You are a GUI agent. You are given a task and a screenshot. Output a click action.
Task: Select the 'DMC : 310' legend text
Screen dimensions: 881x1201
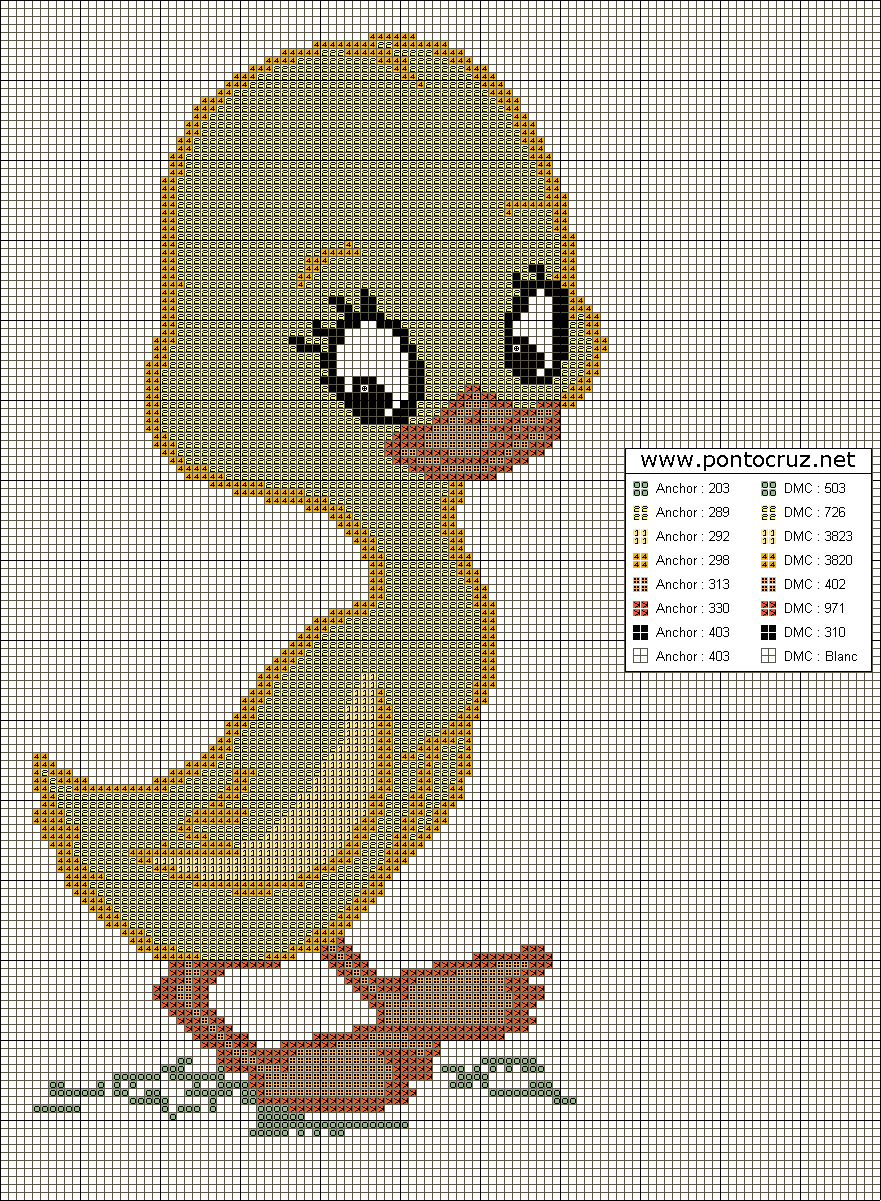pos(815,633)
